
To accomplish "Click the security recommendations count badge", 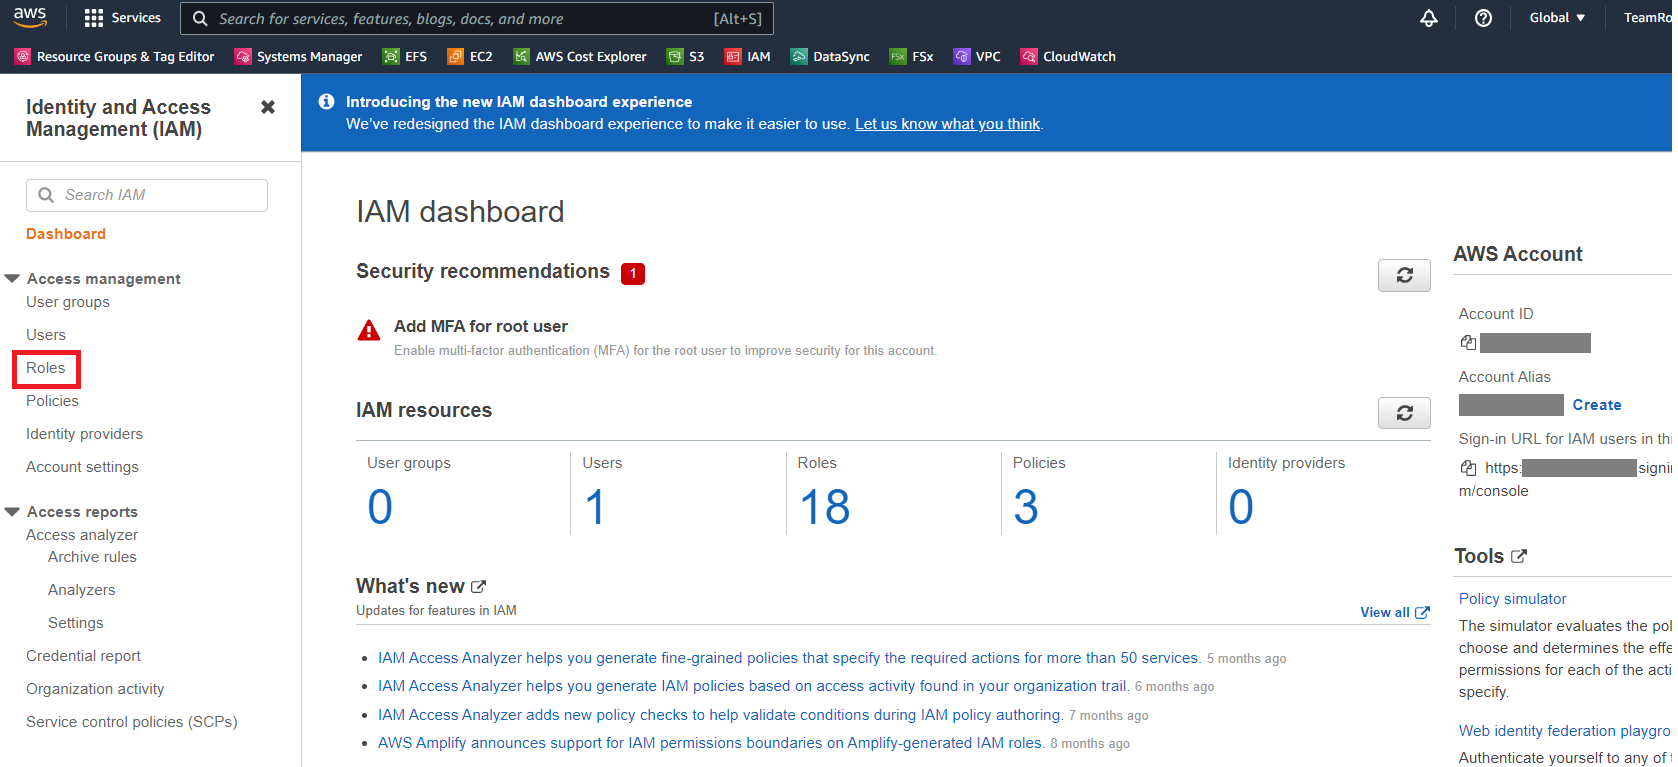I will (x=633, y=273).
